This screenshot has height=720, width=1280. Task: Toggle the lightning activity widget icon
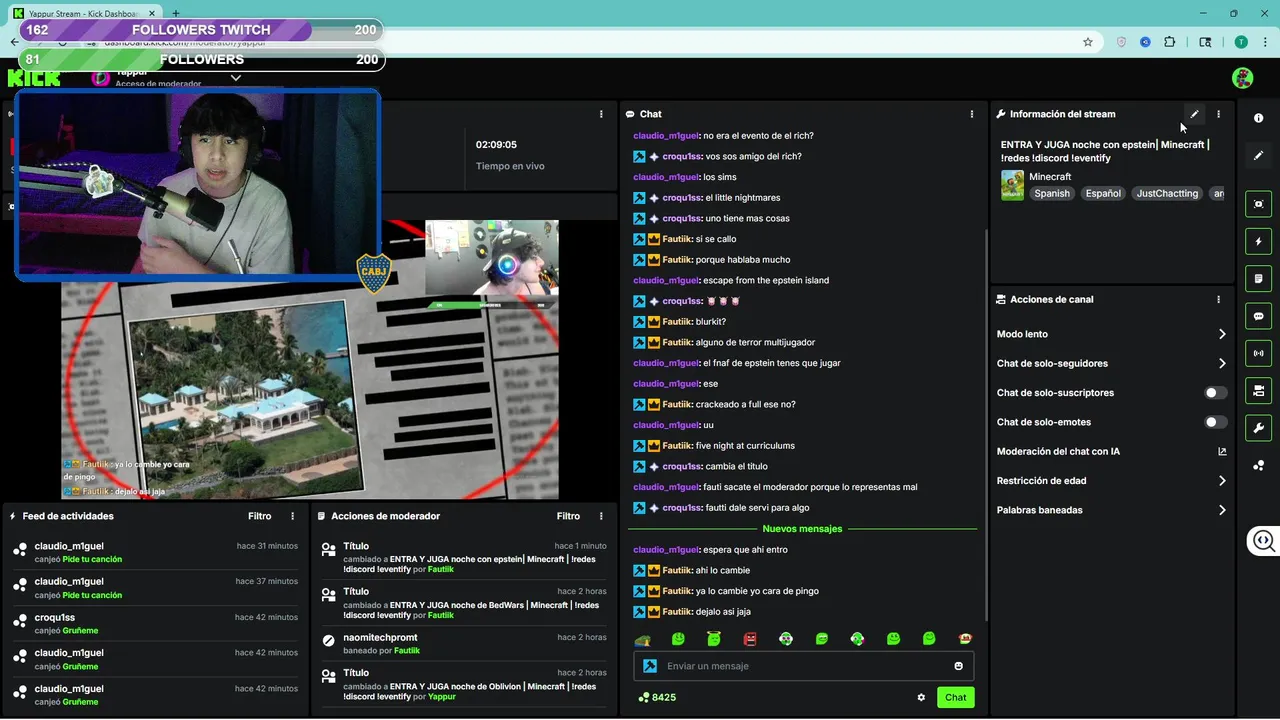pyautogui.click(x=1258, y=241)
